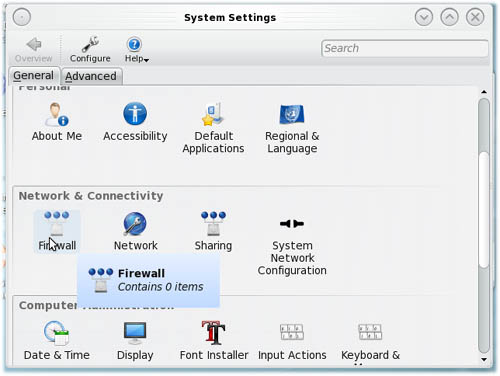
Task: Click the Overview back arrow button
Action: 33,50
